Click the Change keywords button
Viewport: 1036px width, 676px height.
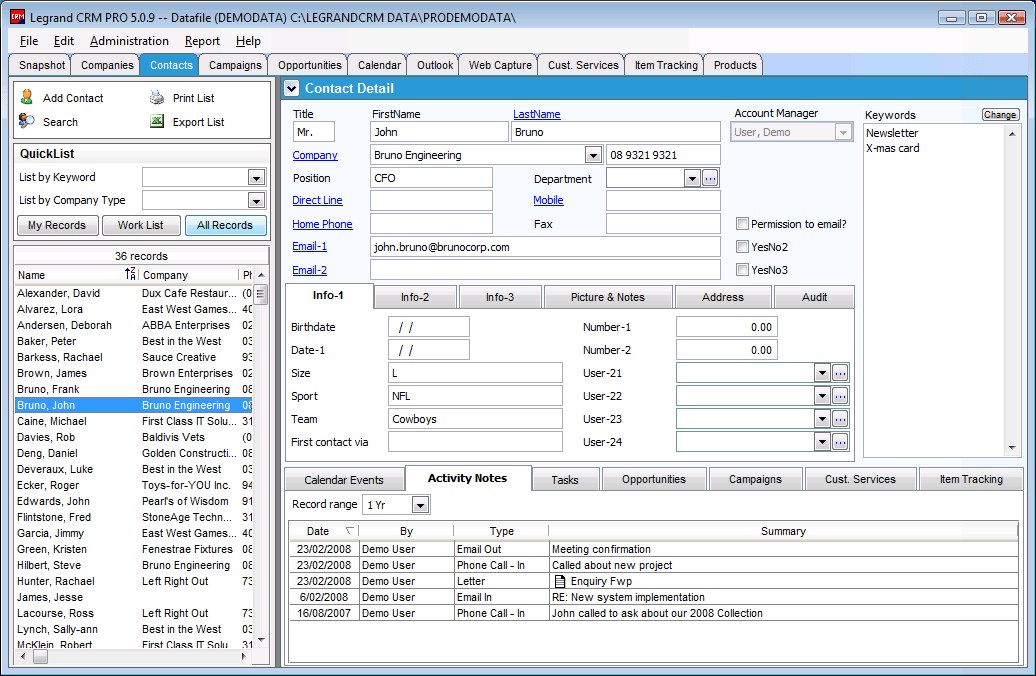(x=1000, y=115)
